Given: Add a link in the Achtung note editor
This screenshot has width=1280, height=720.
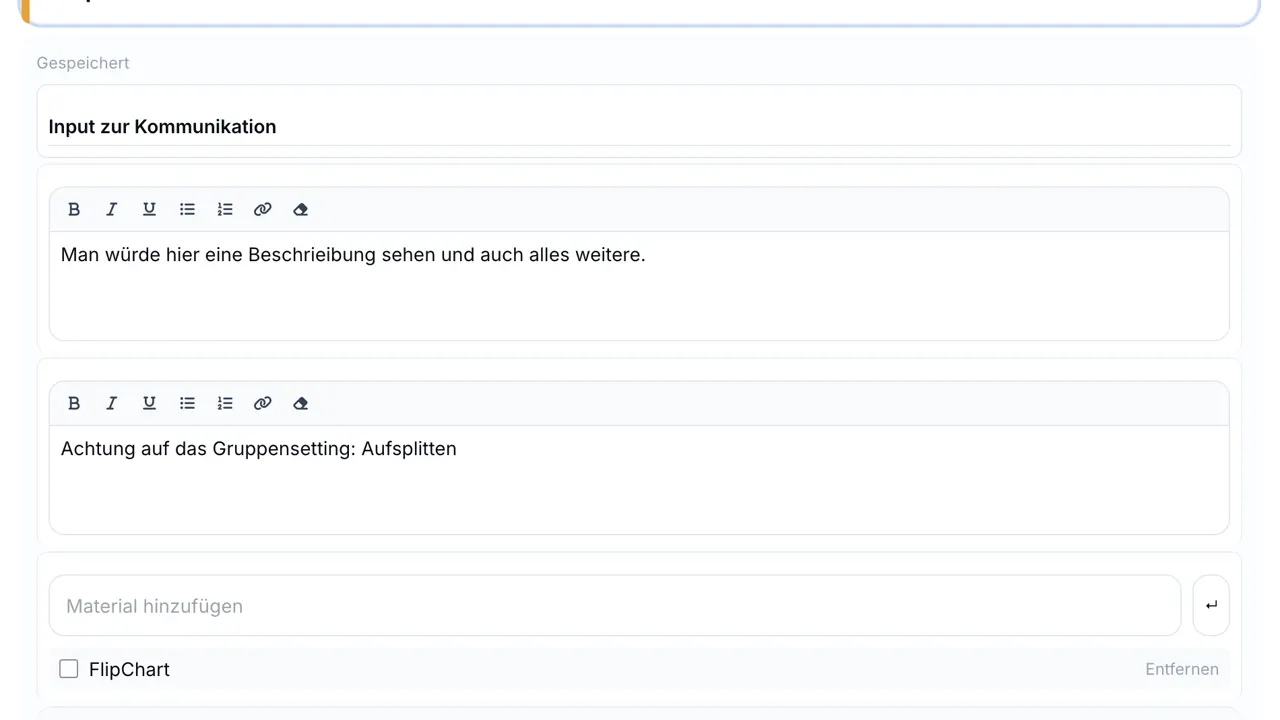Looking at the screenshot, I should pyautogui.click(x=263, y=403).
